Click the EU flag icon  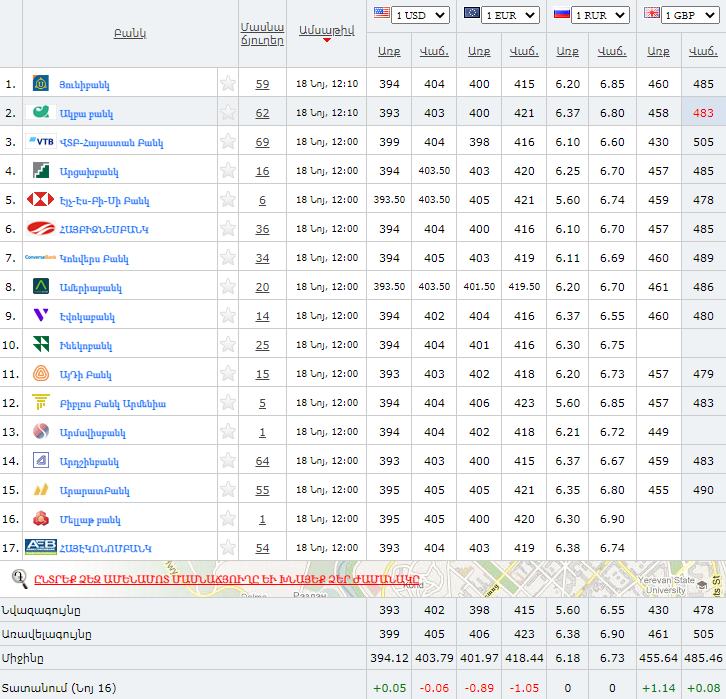[x=472, y=13]
